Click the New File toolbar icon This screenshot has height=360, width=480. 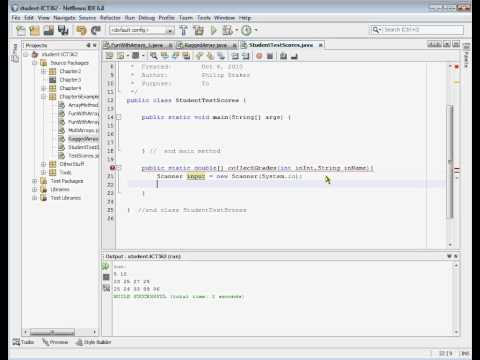click(20, 31)
